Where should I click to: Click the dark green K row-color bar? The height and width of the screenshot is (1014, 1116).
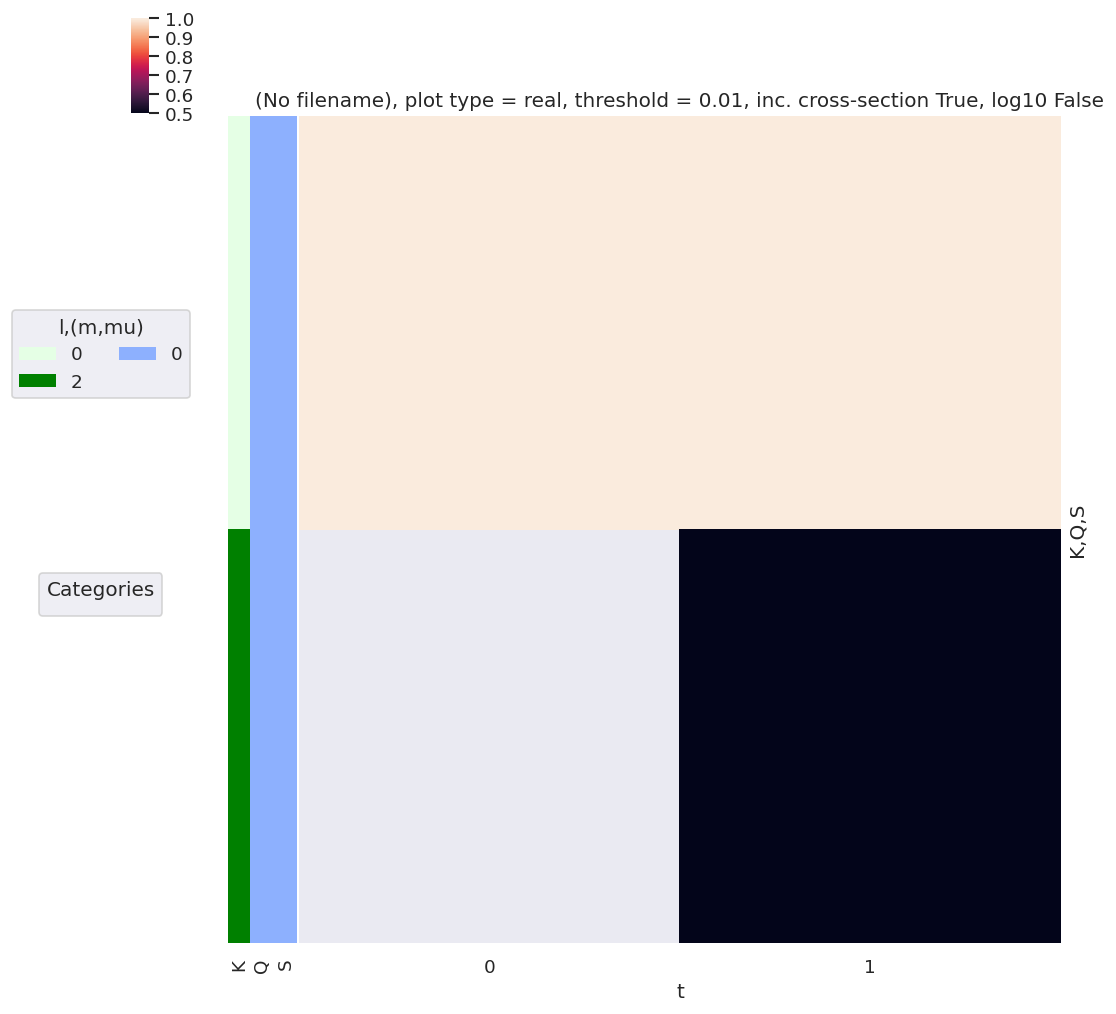click(x=239, y=736)
